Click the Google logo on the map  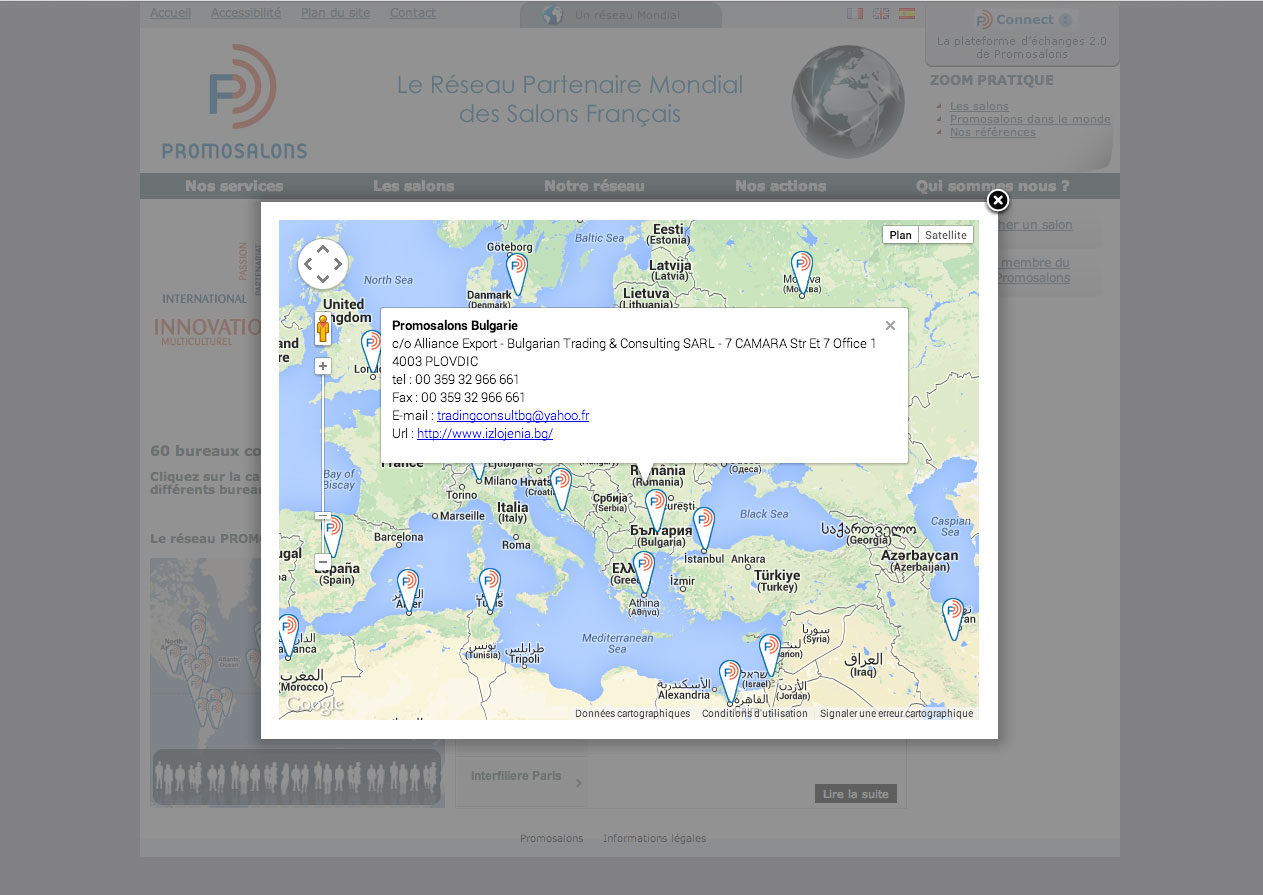click(315, 705)
